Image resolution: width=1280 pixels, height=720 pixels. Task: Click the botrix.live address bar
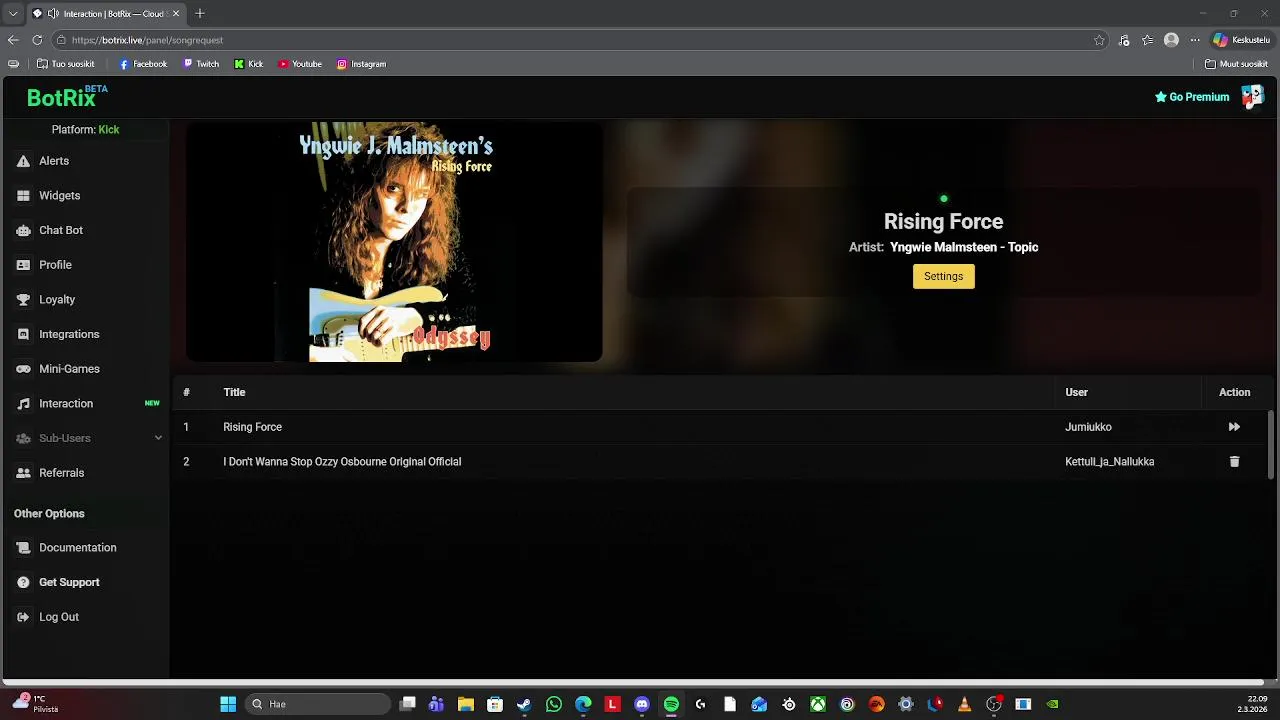click(580, 40)
